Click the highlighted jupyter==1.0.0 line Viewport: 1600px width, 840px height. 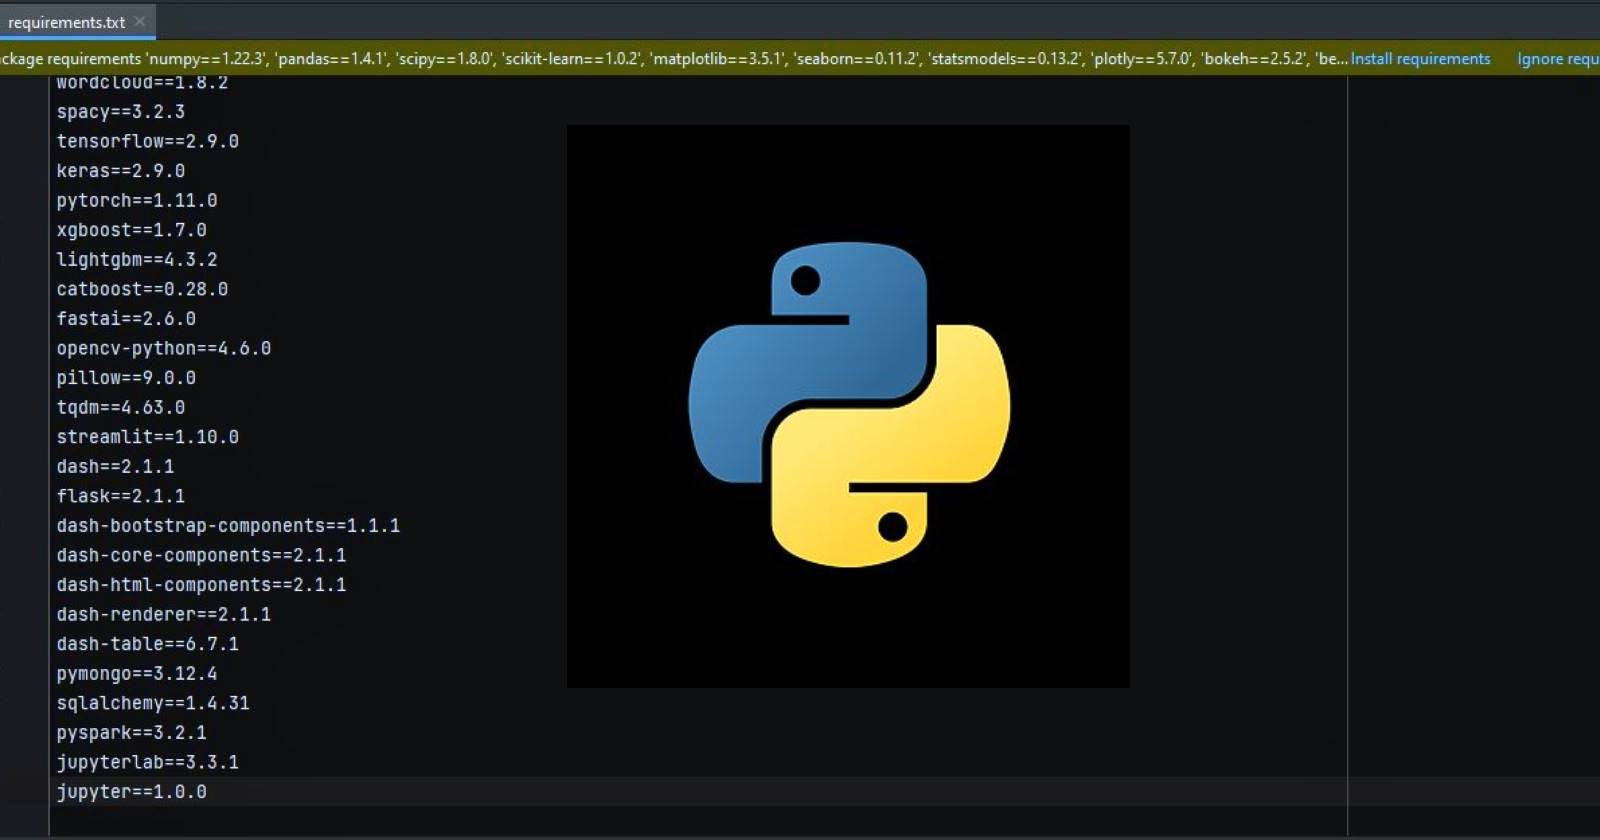click(x=131, y=792)
